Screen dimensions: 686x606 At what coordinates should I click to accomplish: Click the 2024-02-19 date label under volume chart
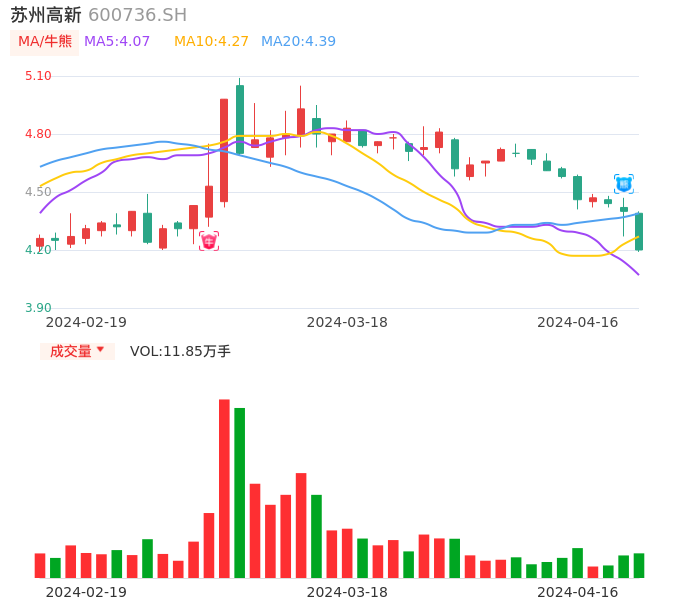click(x=86, y=592)
